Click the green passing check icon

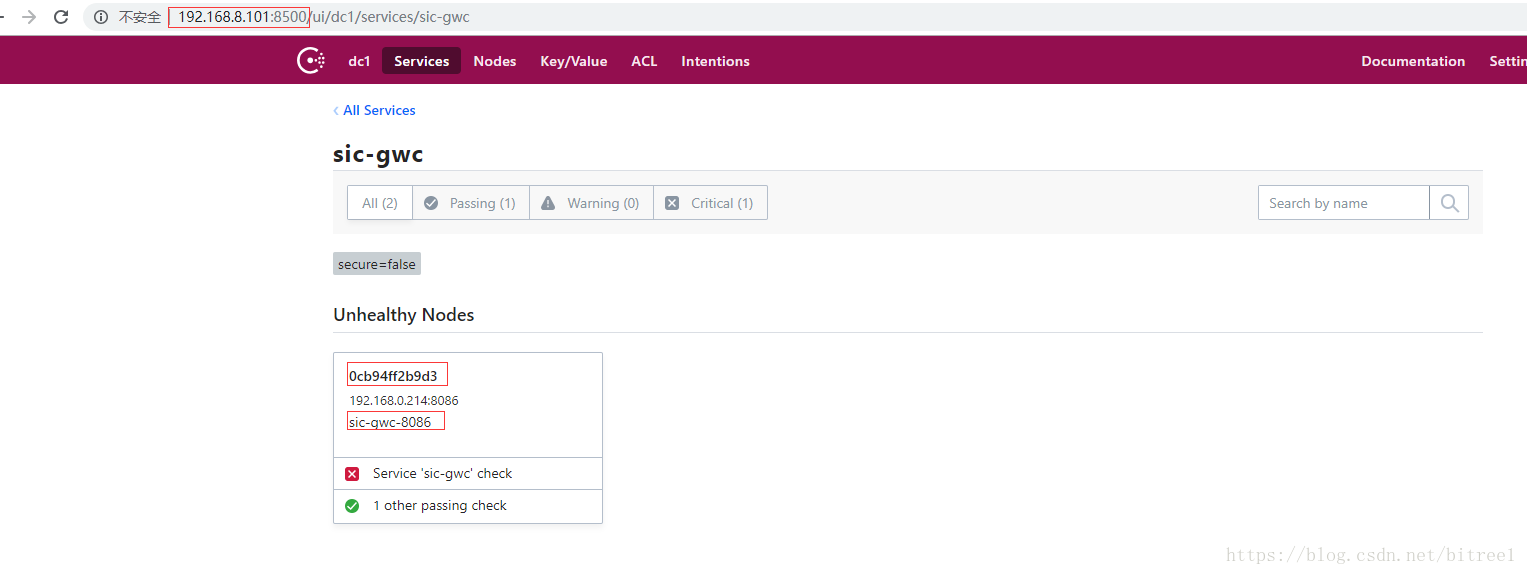(352, 506)
